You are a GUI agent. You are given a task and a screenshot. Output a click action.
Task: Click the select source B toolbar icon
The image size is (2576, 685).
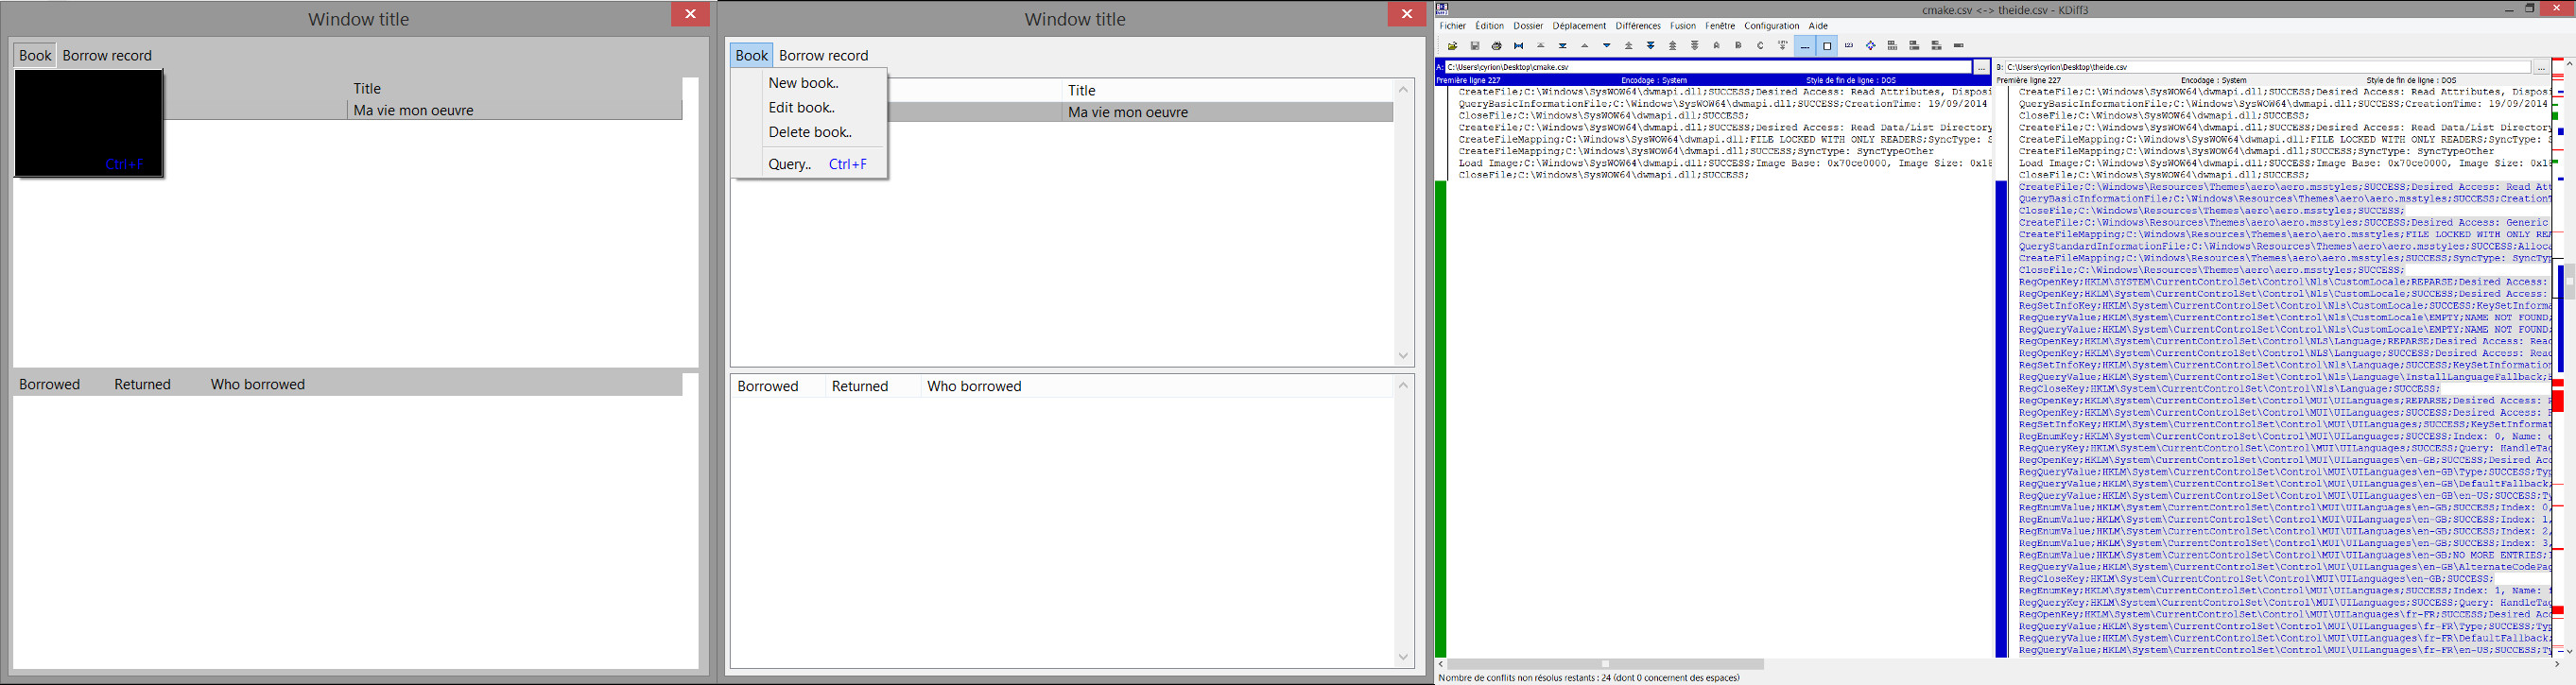click(1738, 46)
